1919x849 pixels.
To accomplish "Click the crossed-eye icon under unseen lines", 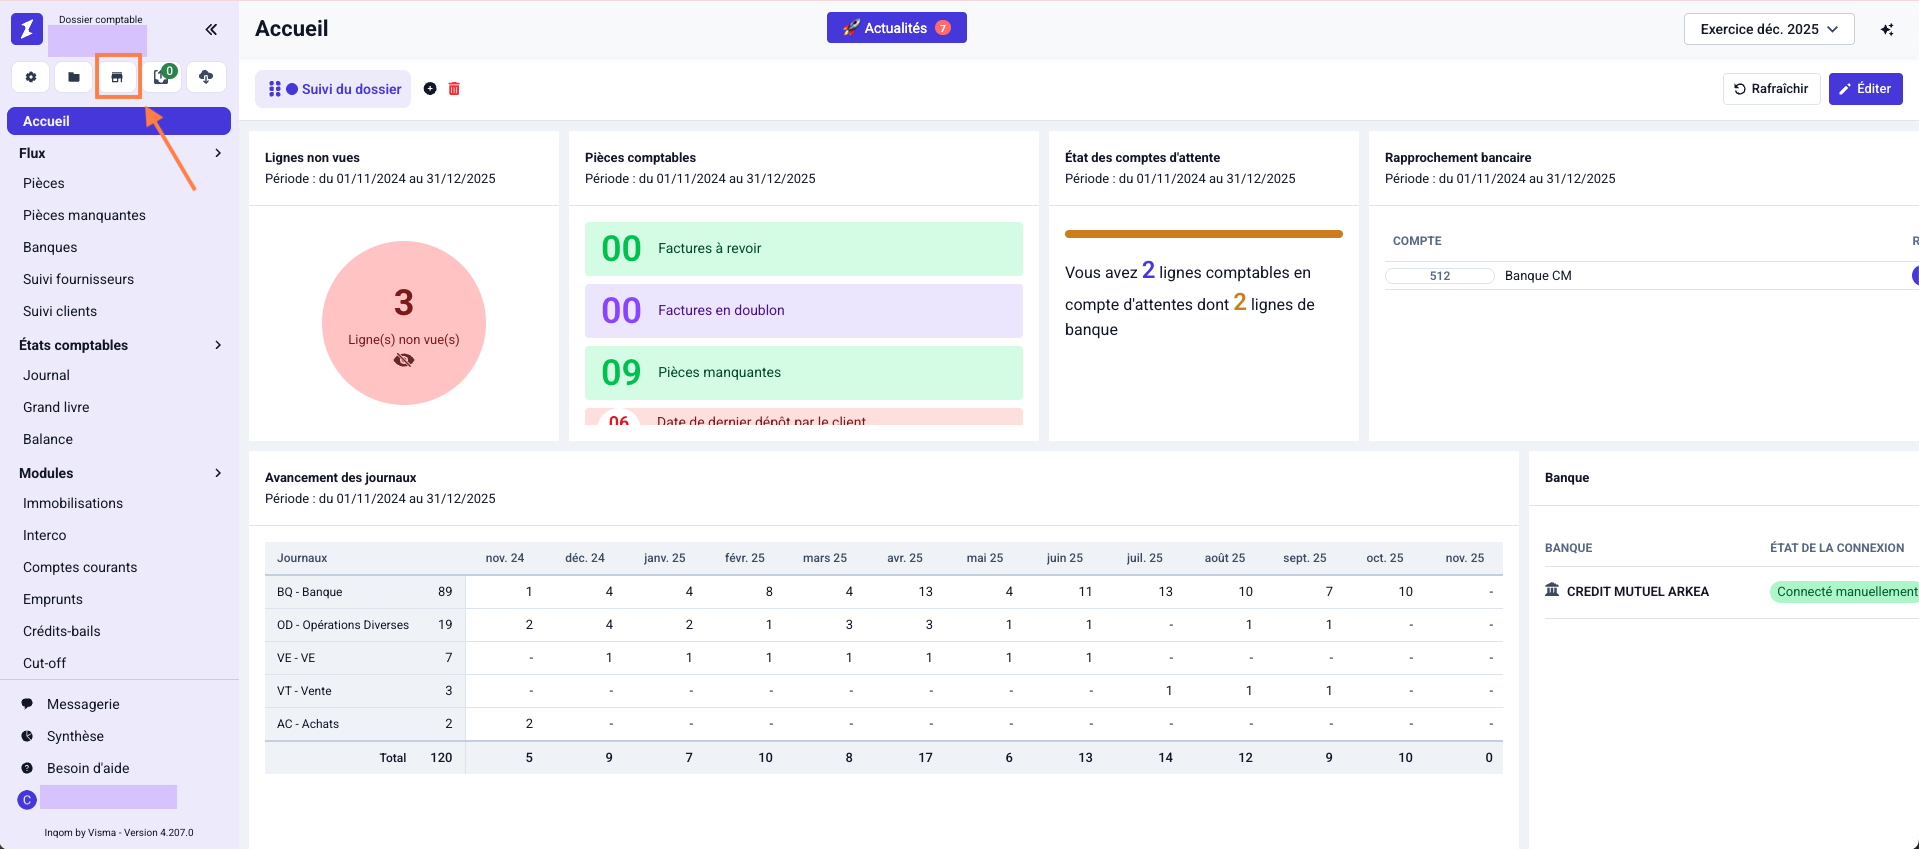I will 404,360.
